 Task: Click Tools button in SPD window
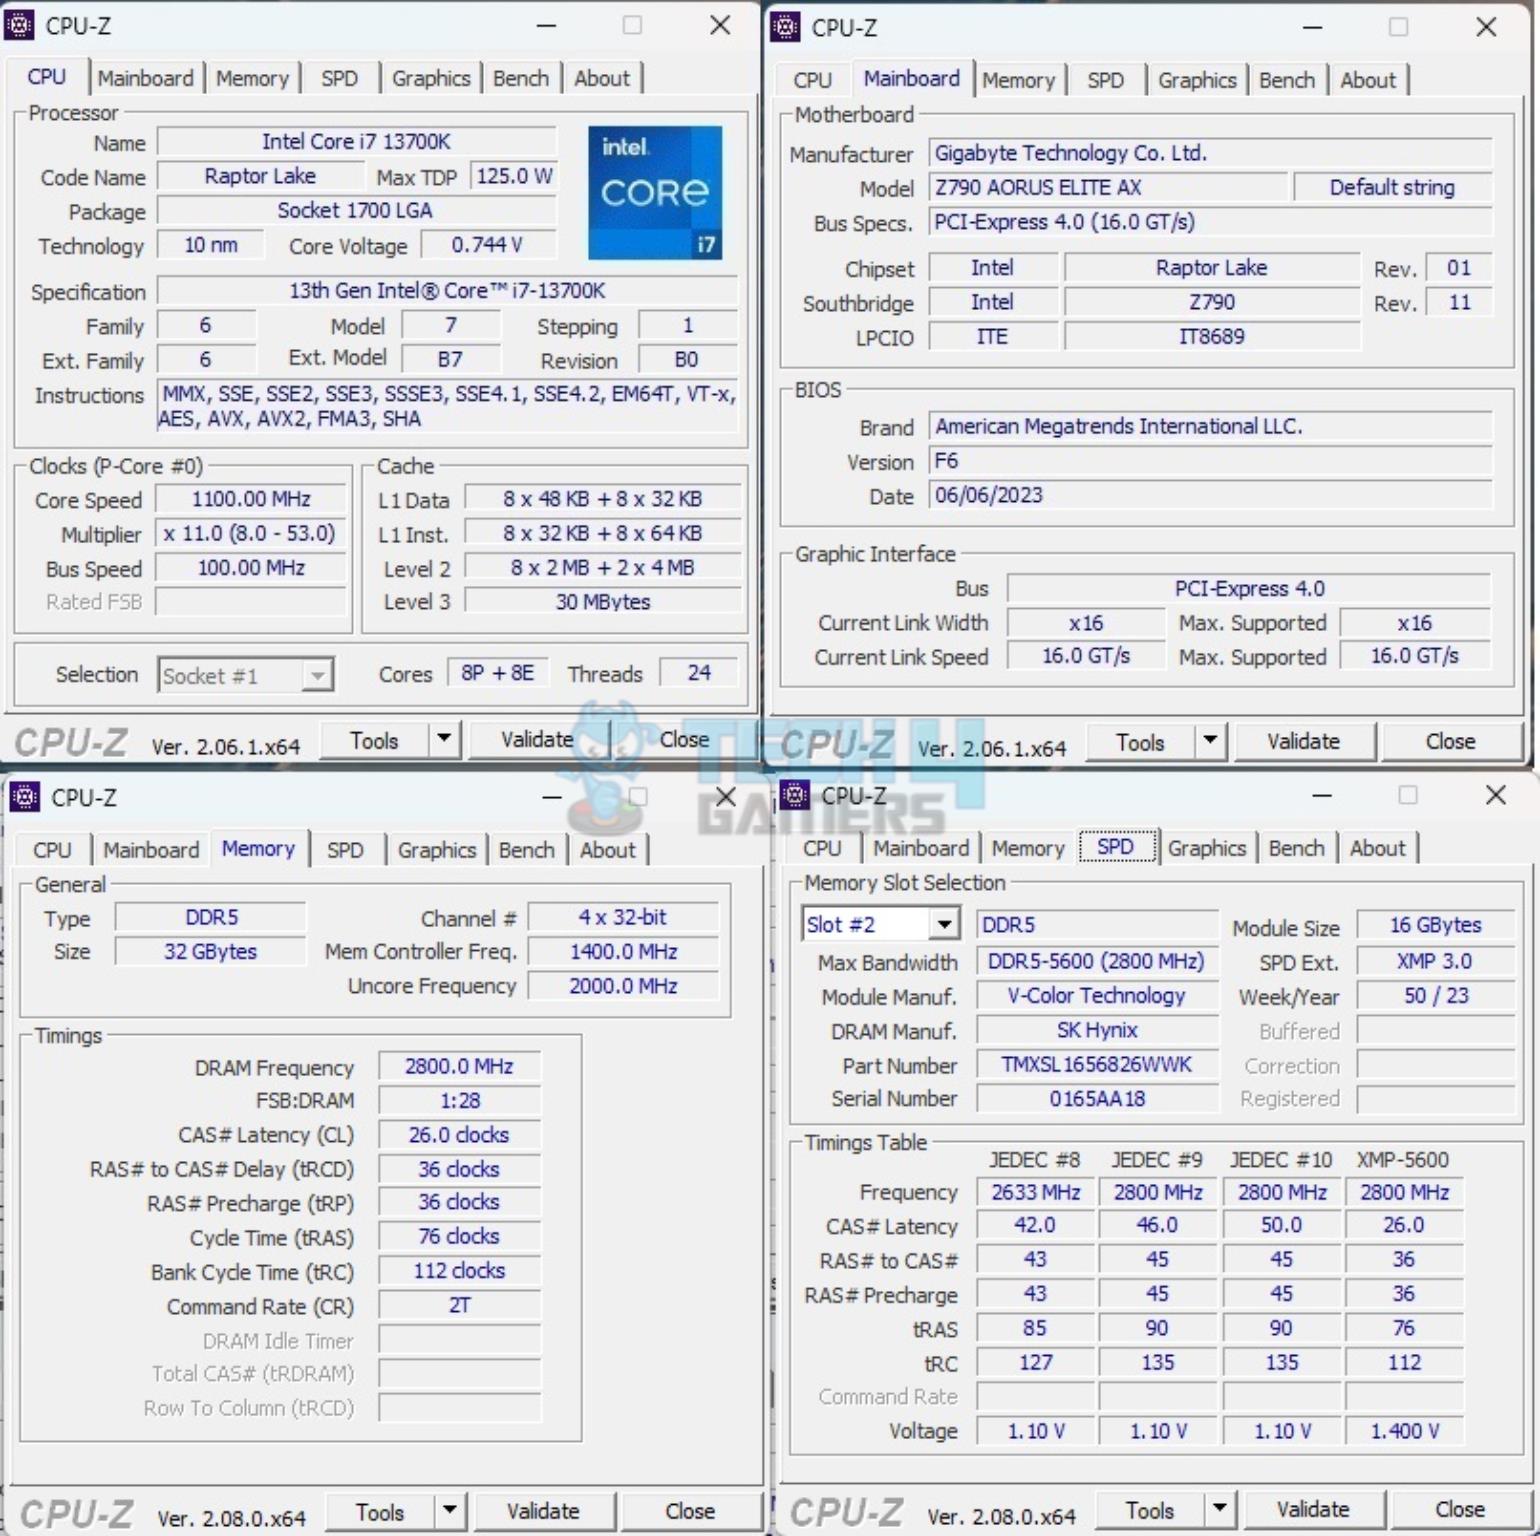(x=1150, y=1510)
